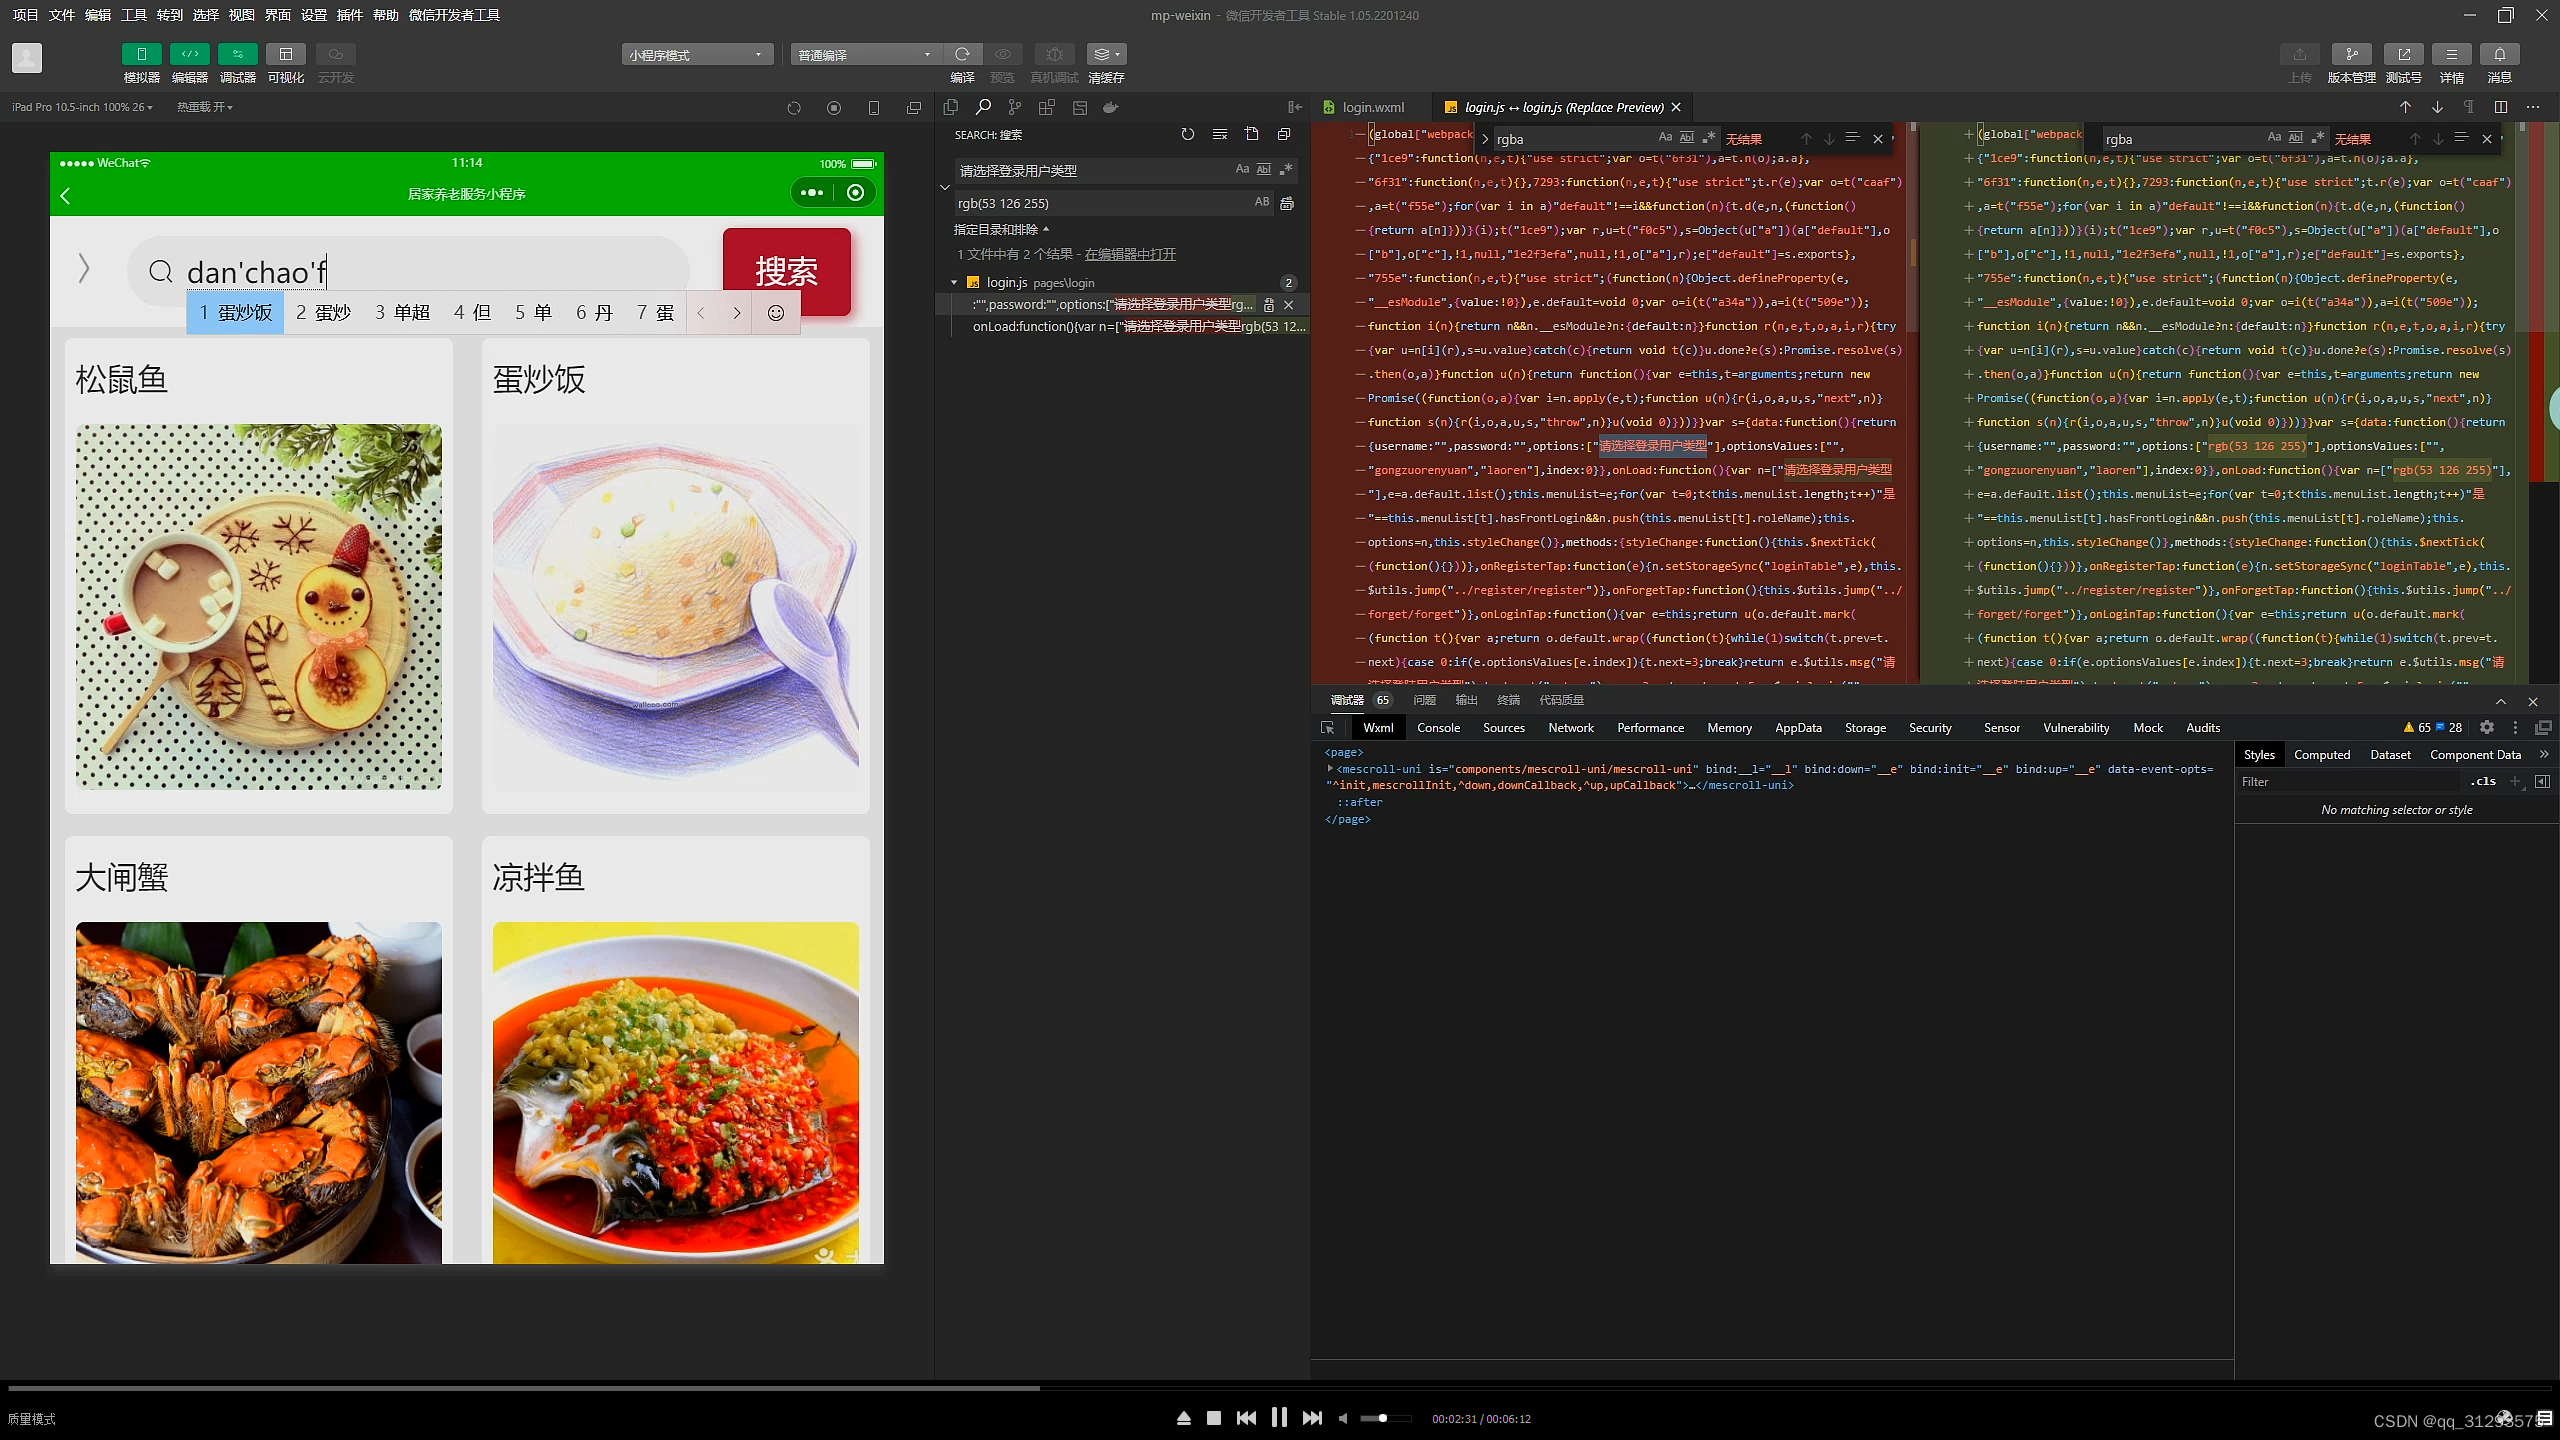Collapse login.js search result tree
2560x1440 pixels.
(954, 283)
